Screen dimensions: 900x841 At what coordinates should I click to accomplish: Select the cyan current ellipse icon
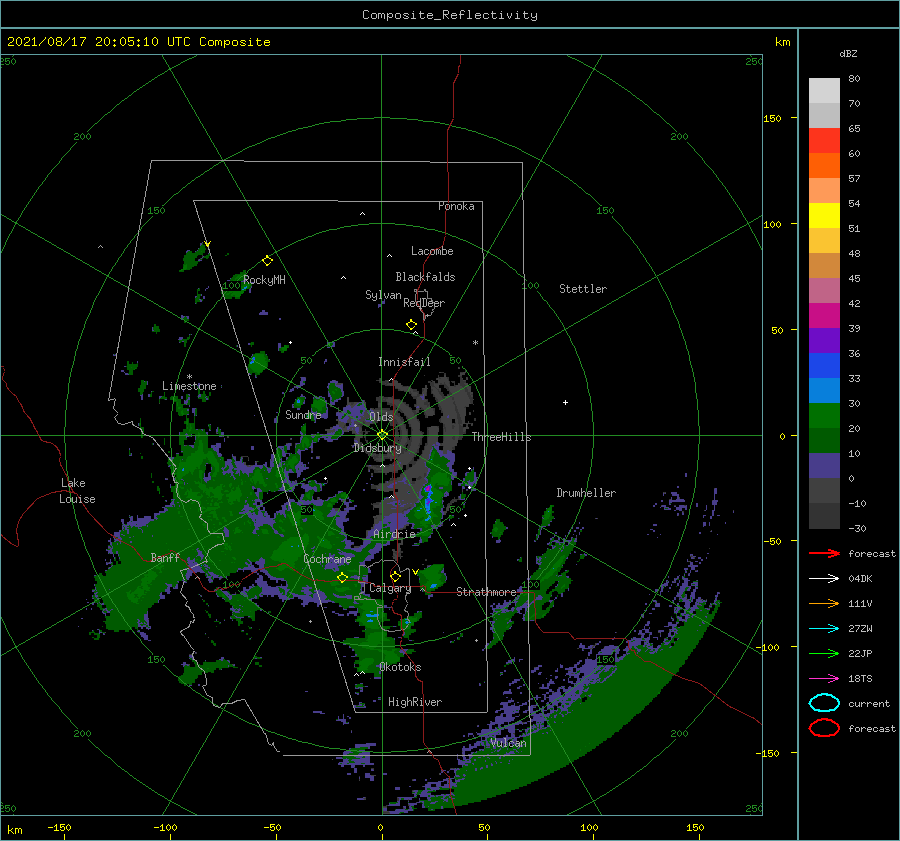[x=824, y=703]
